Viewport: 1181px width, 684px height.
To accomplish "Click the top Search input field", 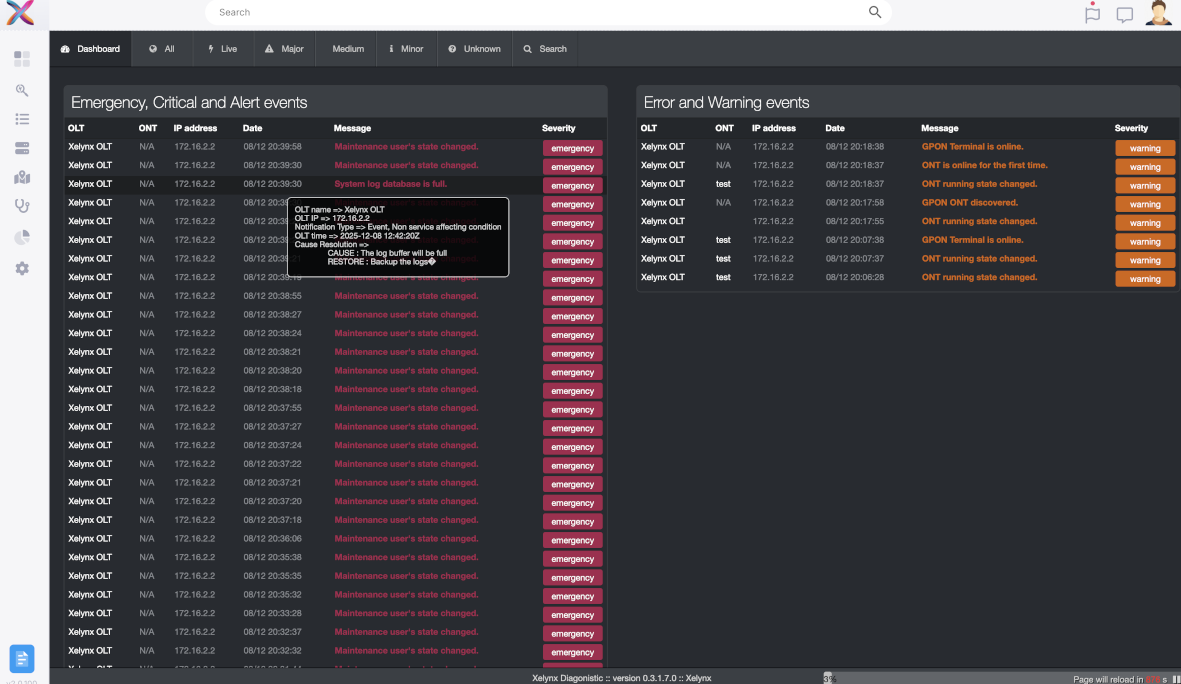I will pos(540,13).
